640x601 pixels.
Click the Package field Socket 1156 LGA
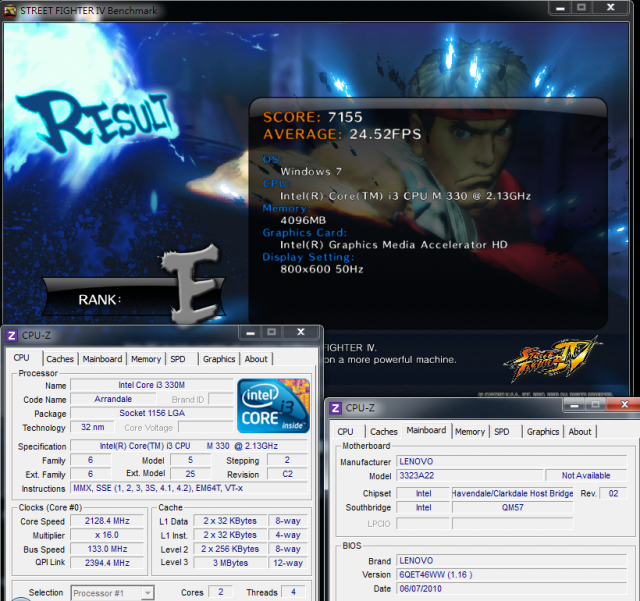(x=151, y=413)
